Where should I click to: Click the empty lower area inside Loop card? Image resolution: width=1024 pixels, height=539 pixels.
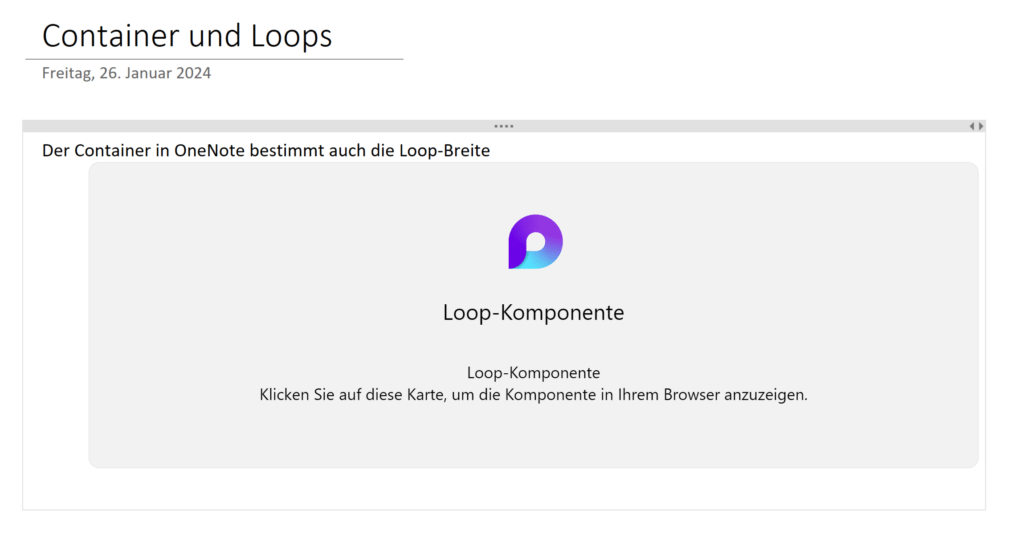tap(534, 438)
